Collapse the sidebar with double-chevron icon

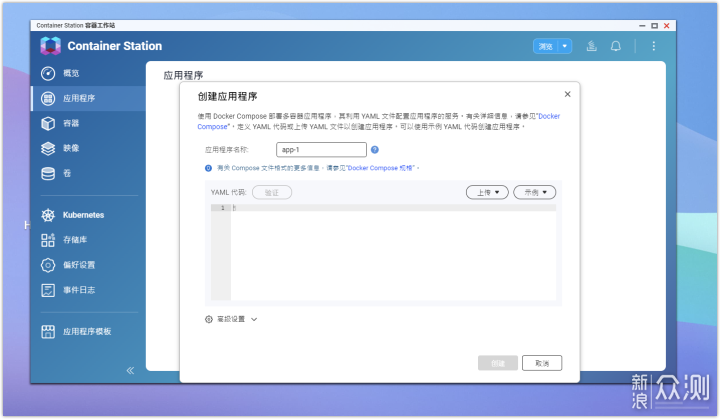click(130, 370)
